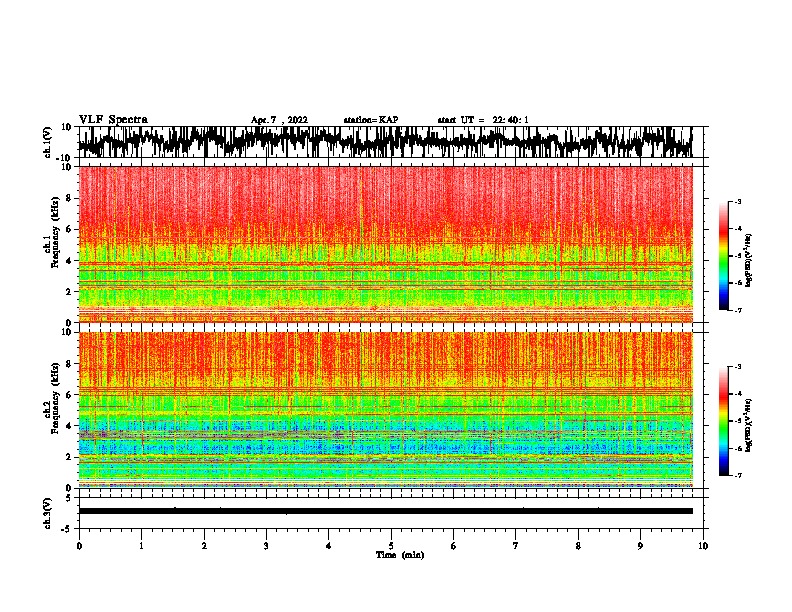The width and height of the screenshot is (792, 612).
Task: Click the "VLF Spectra" title text
Action: pos(113,120)
